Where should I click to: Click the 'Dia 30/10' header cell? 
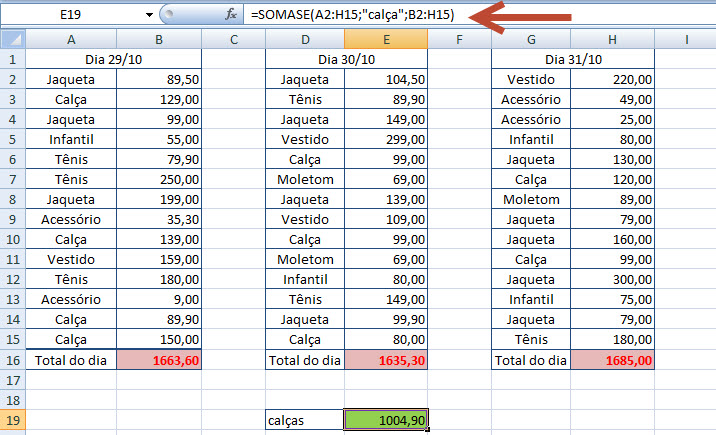pos(346,59)
